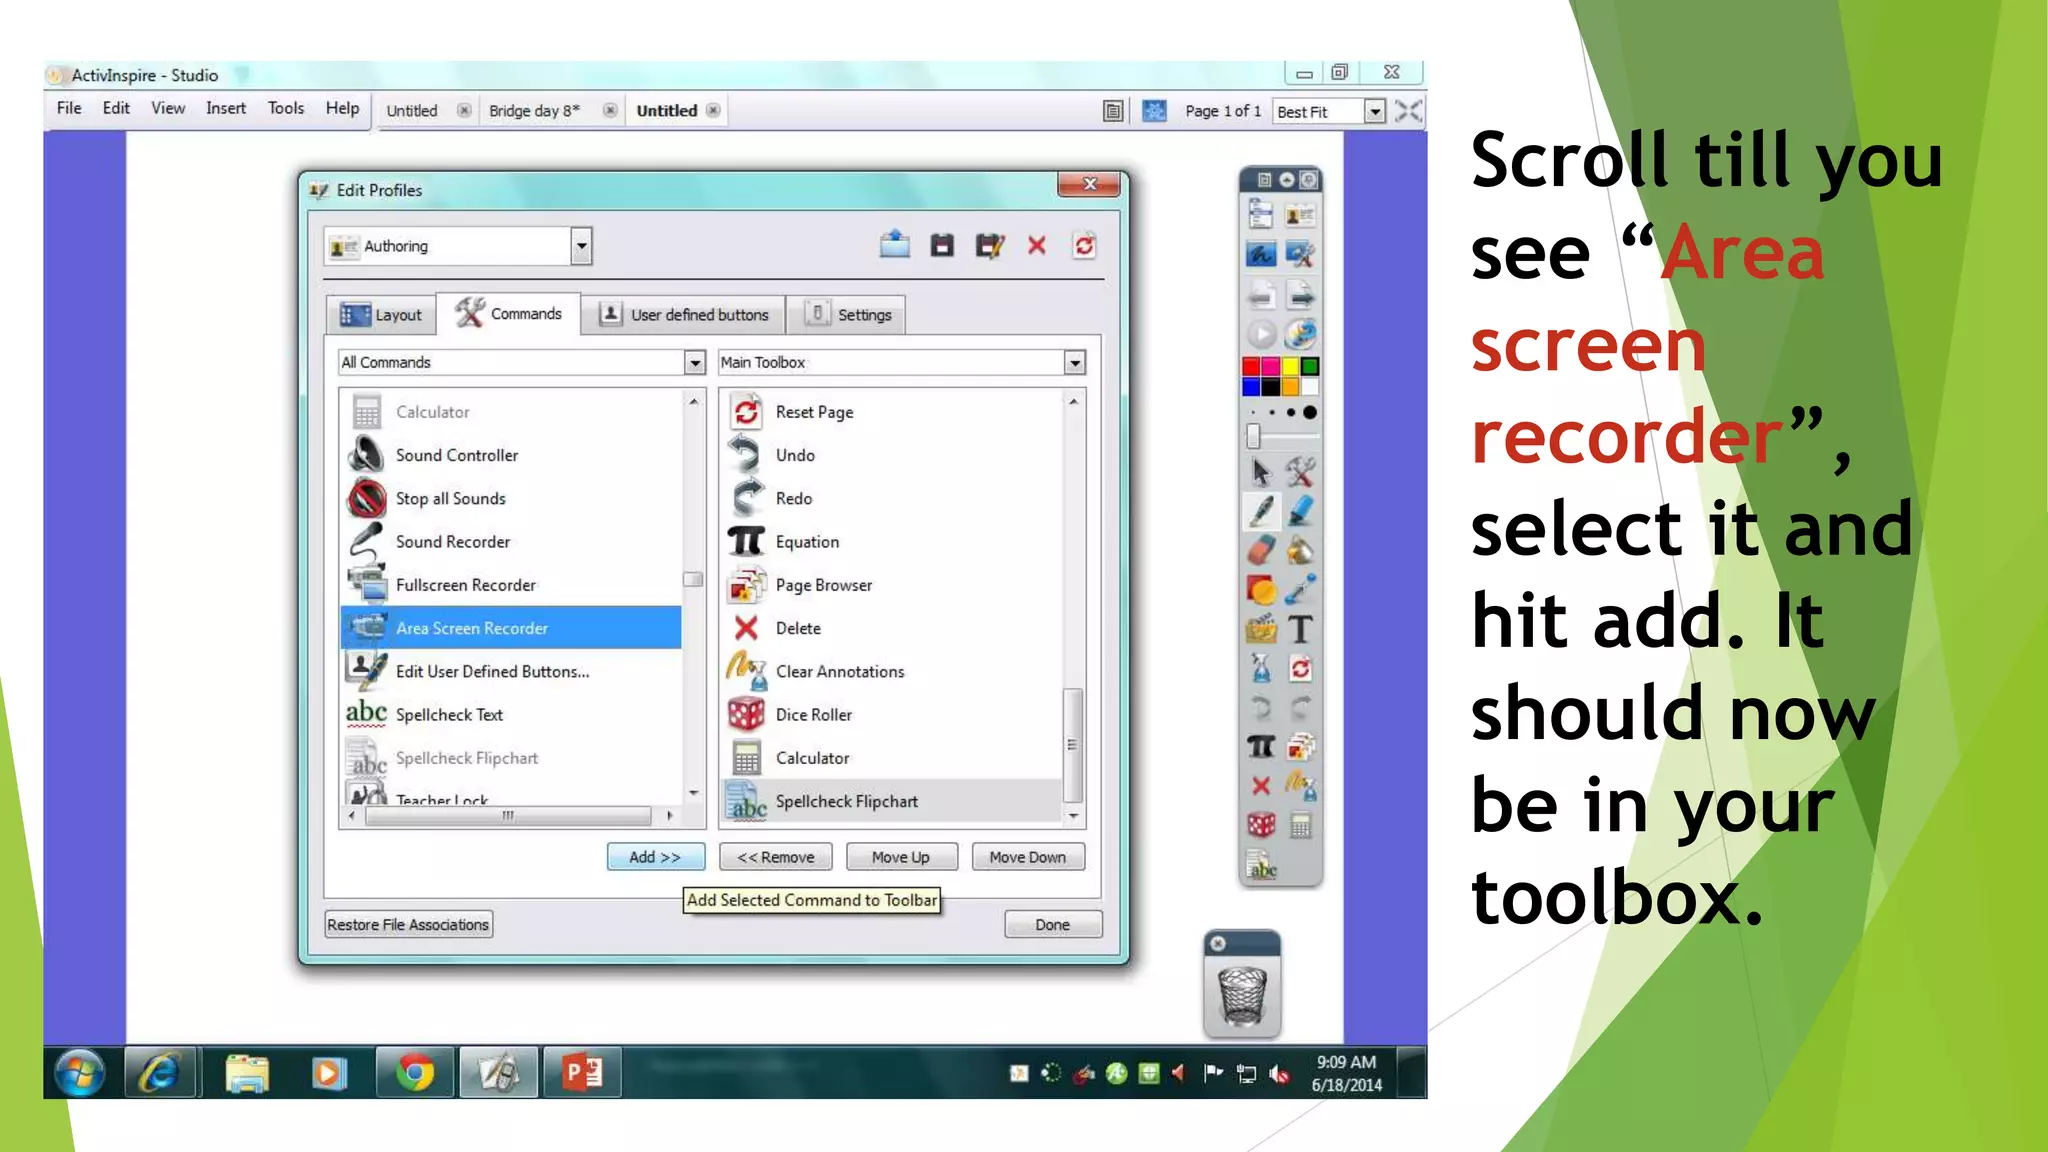Image resolution: width=2048 pixels, height=1152 pixels.
Task: Open the Insert menu
Action: coord(226,108)
